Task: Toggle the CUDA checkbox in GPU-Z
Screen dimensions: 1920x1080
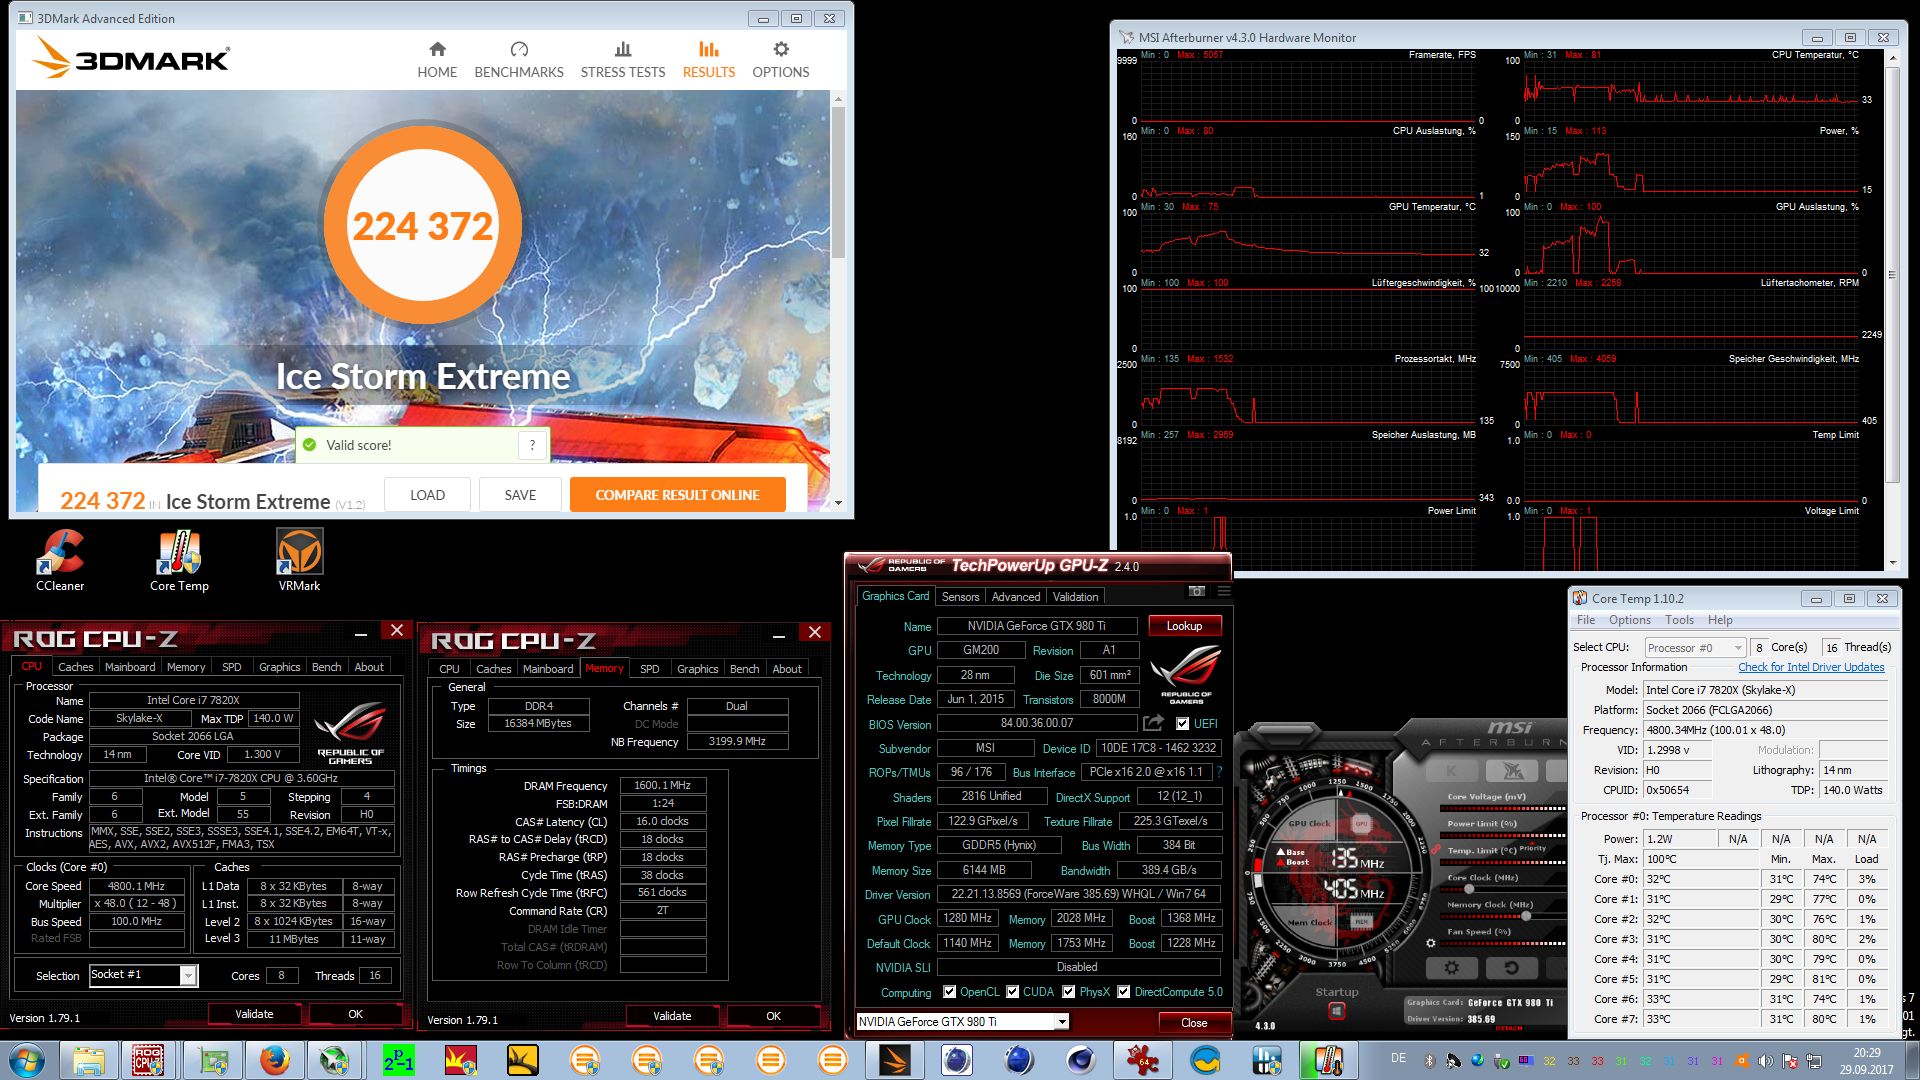Action: tap(1013, 992)
